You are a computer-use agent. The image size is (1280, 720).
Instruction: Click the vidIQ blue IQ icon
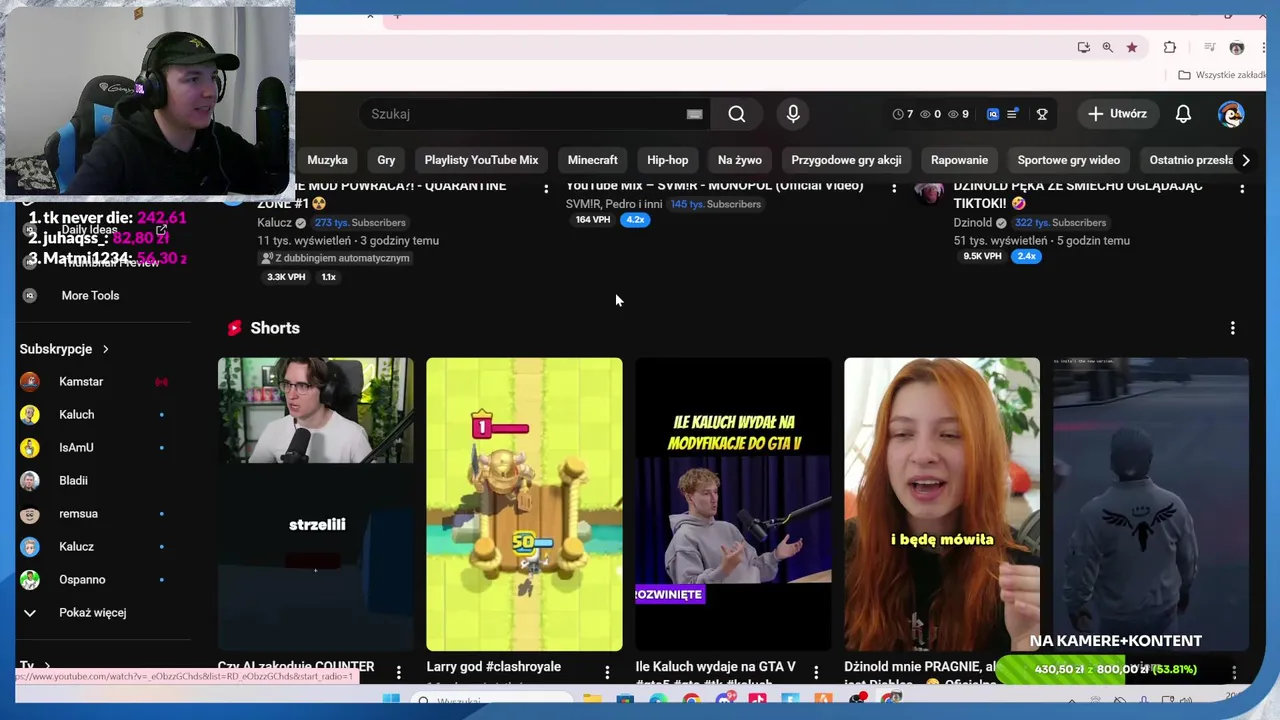[x=993, y=114]
